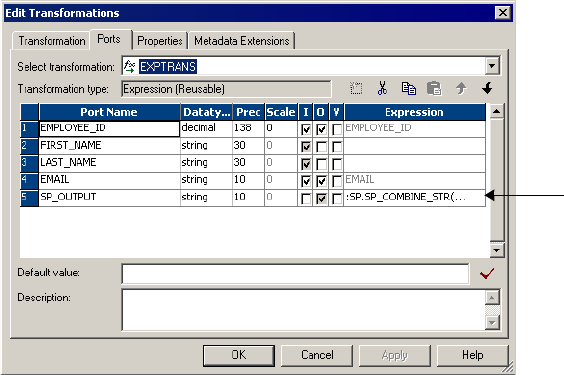
Task: Click the Copy port icon
Action: tap(409, 88)
